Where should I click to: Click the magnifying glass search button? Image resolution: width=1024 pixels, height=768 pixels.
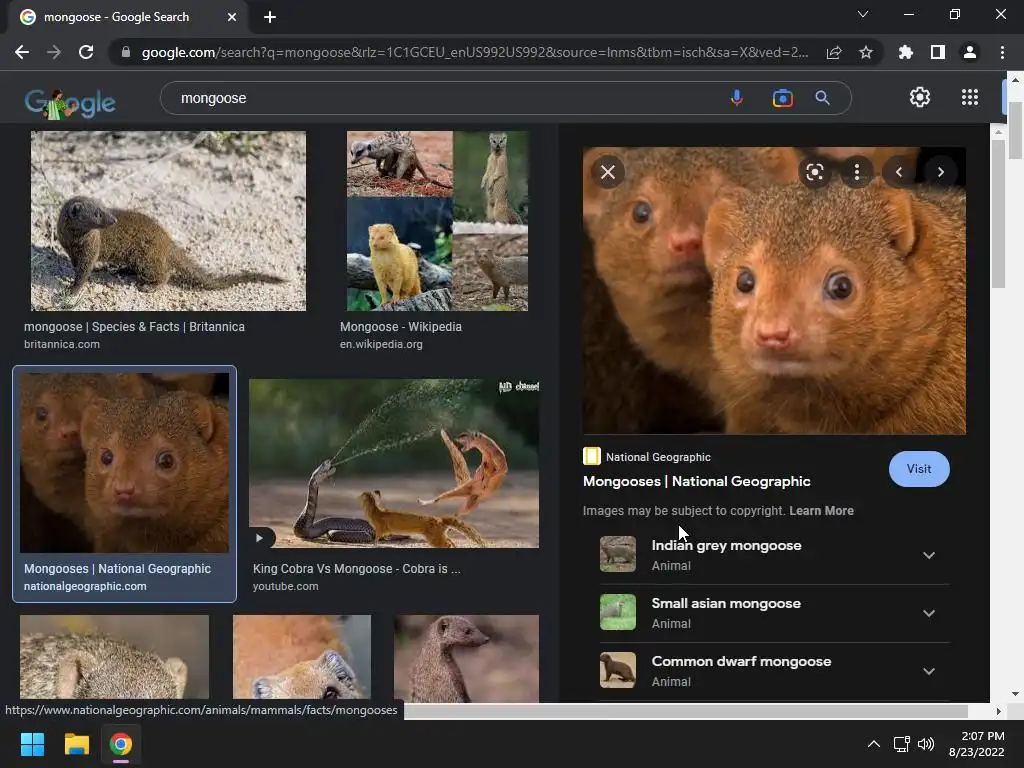tap(822, 98)
